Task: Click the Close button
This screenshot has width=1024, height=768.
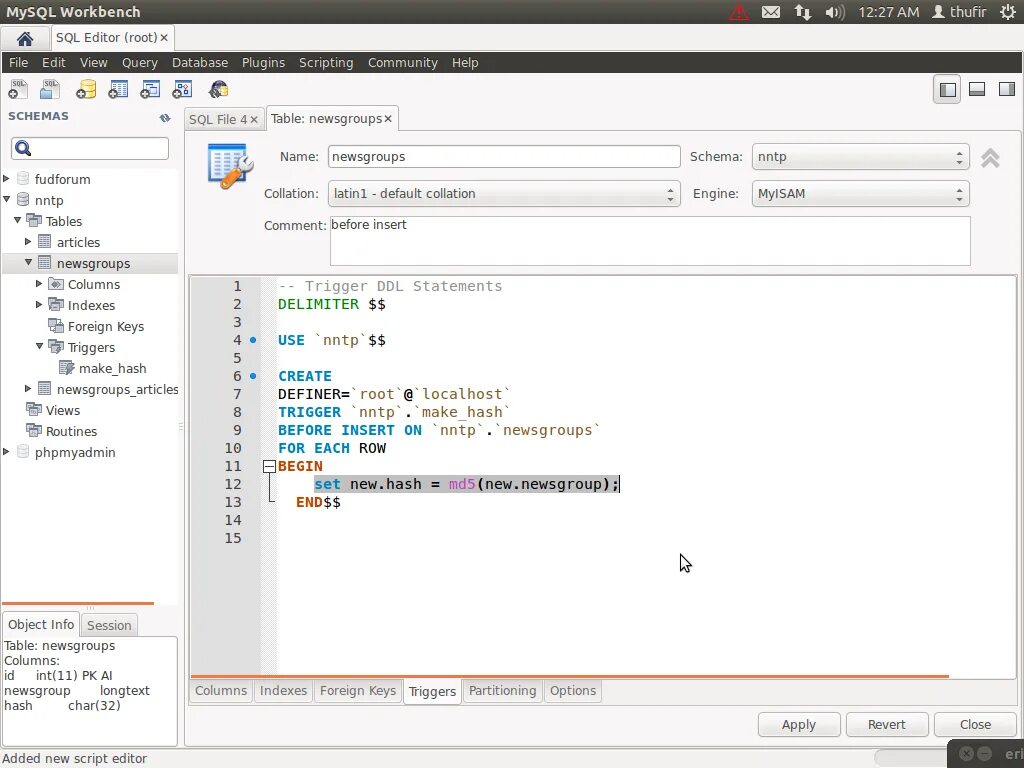Action: (x=975, y=725)
